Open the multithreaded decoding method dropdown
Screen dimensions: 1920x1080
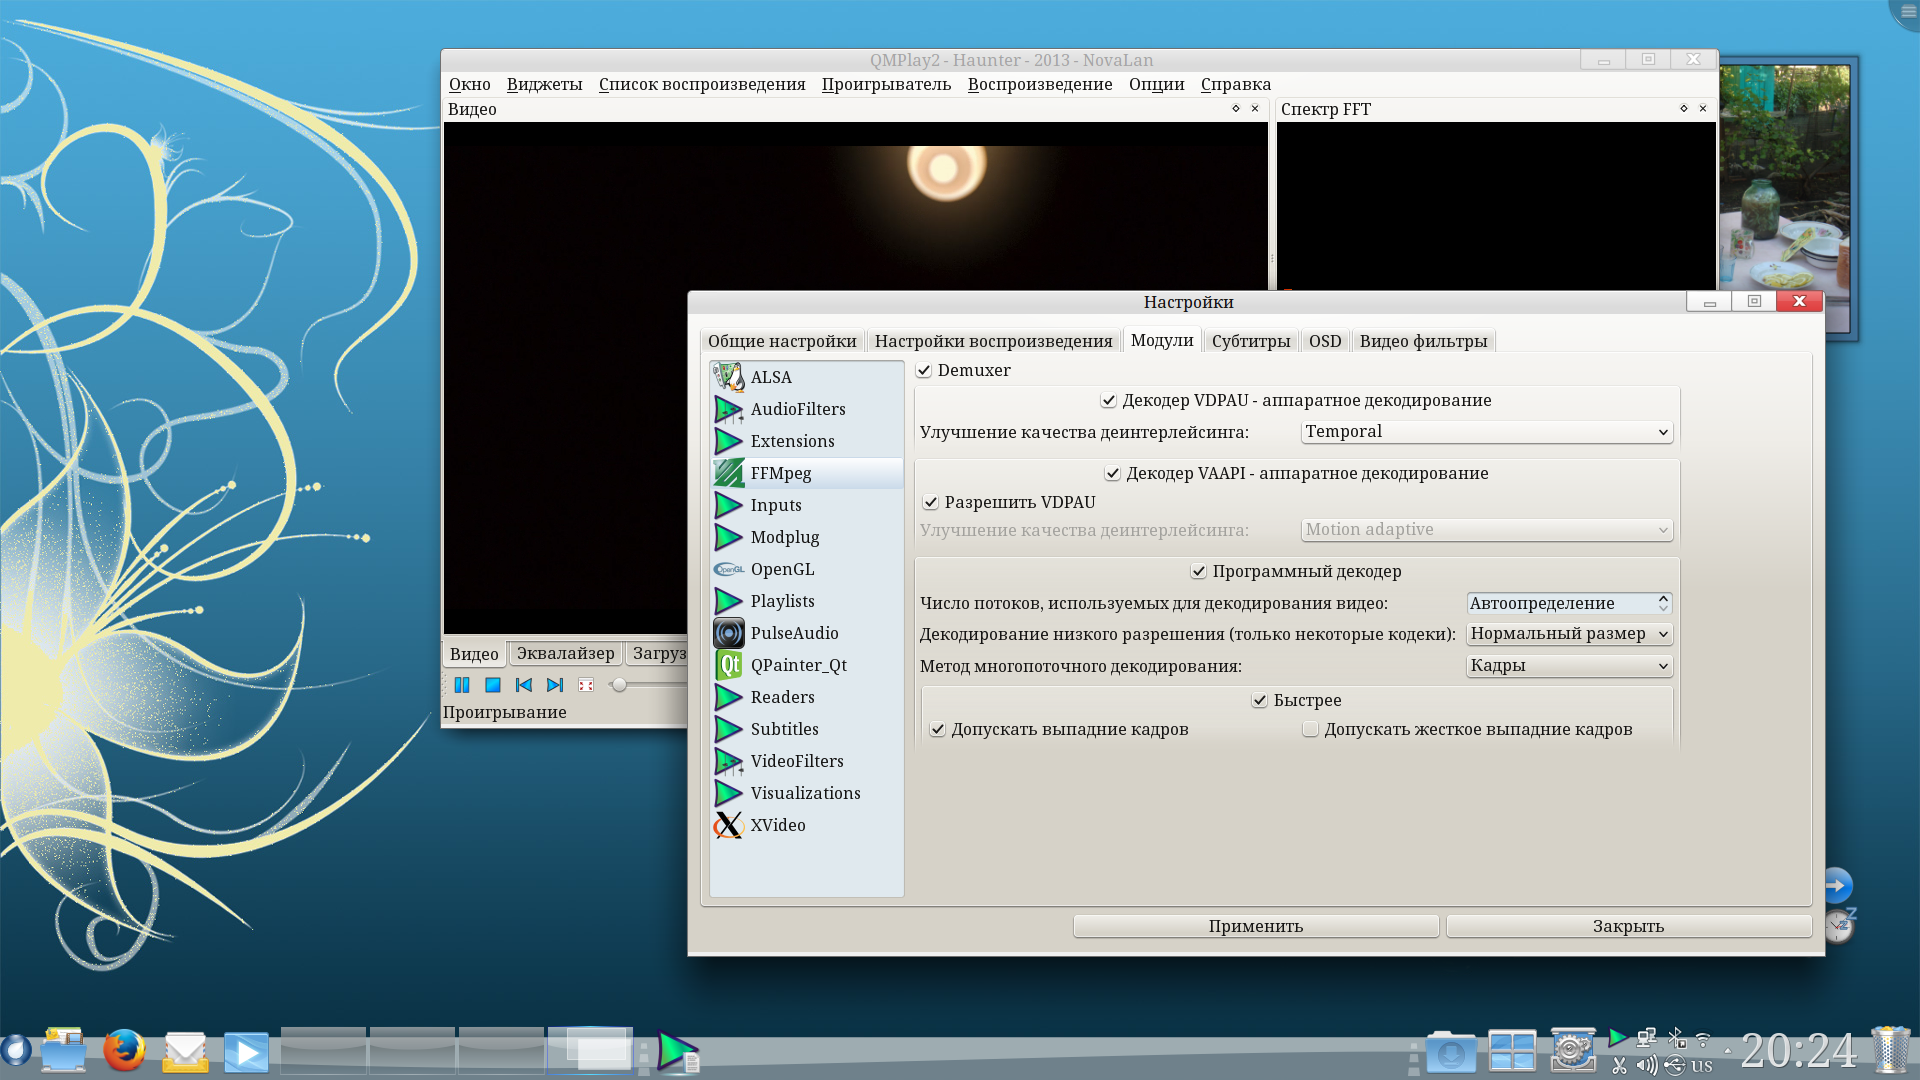coord(1568,666)
